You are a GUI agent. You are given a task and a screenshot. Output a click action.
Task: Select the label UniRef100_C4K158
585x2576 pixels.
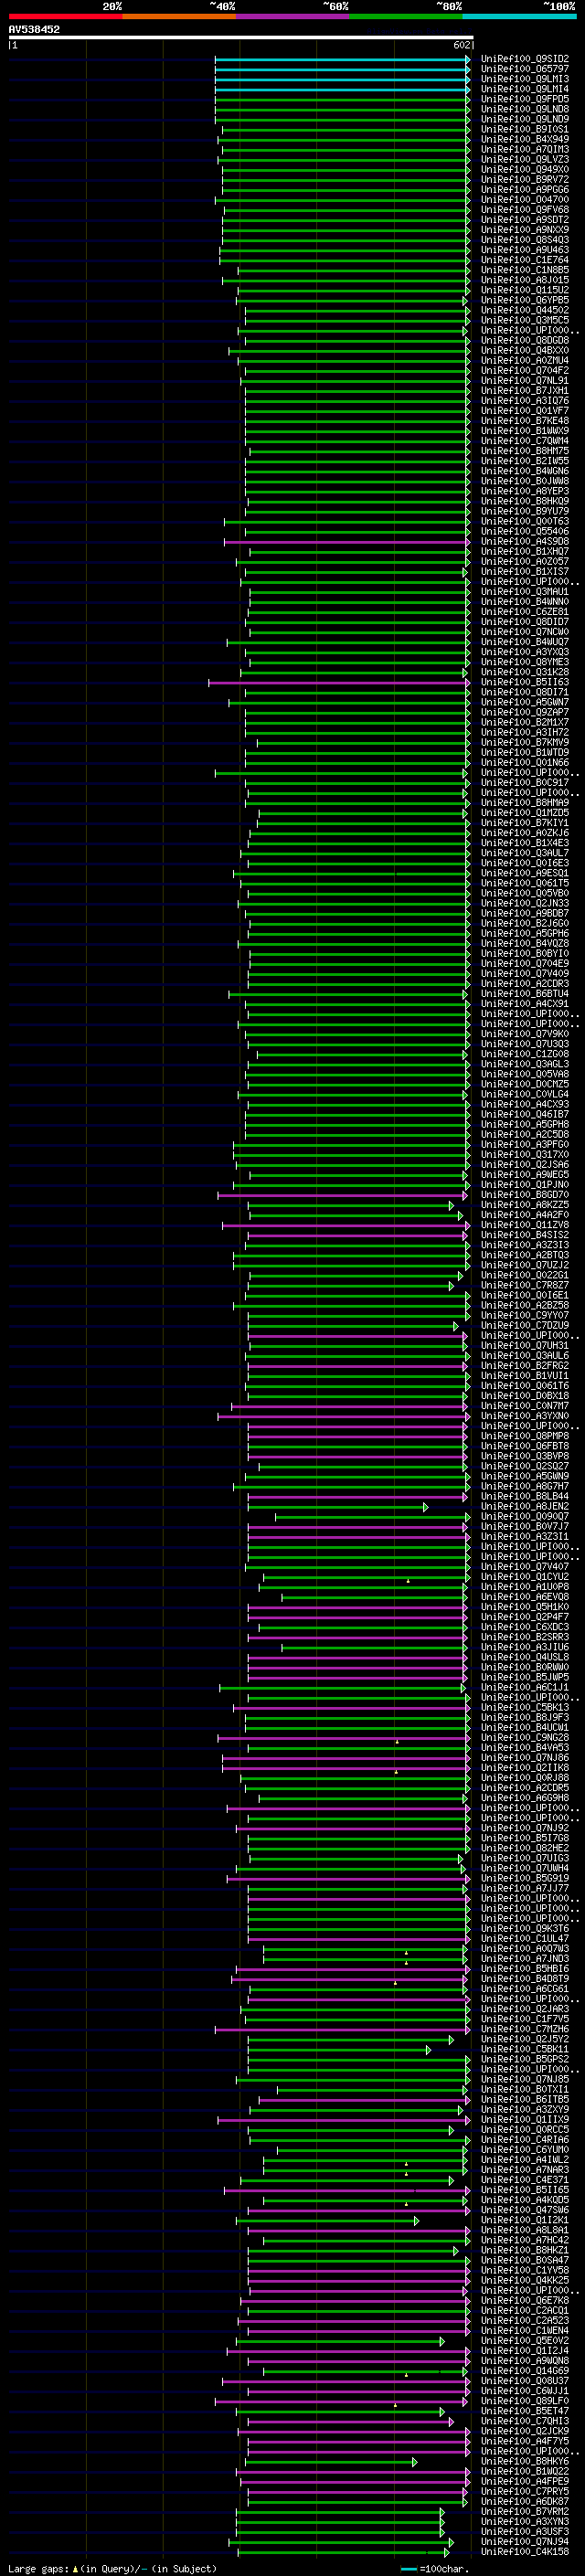525,2552
